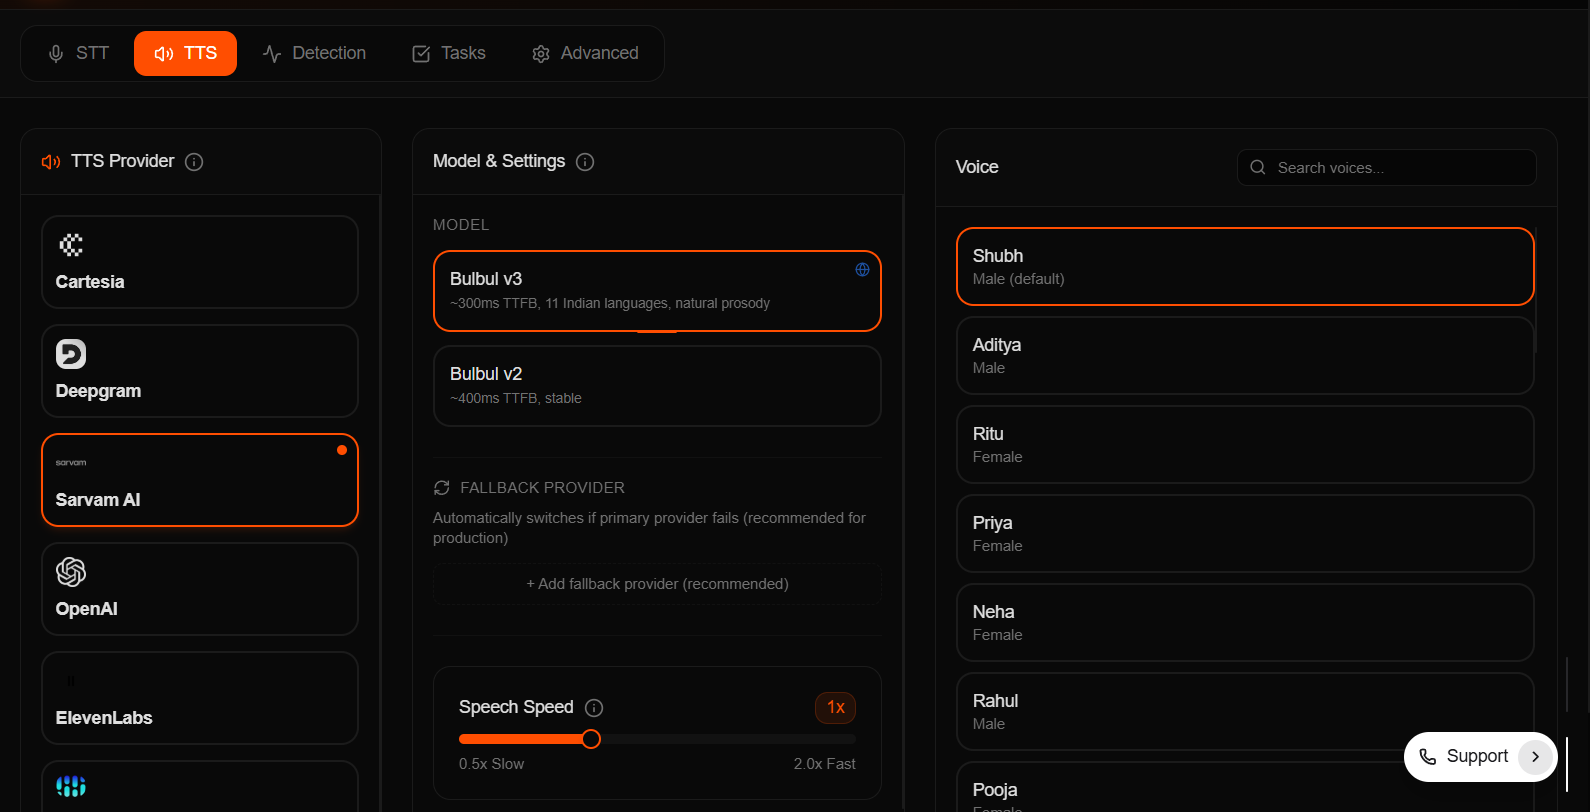1590x812 pixels.
Task: Add a fallback provider
Action: pos(657,584)
